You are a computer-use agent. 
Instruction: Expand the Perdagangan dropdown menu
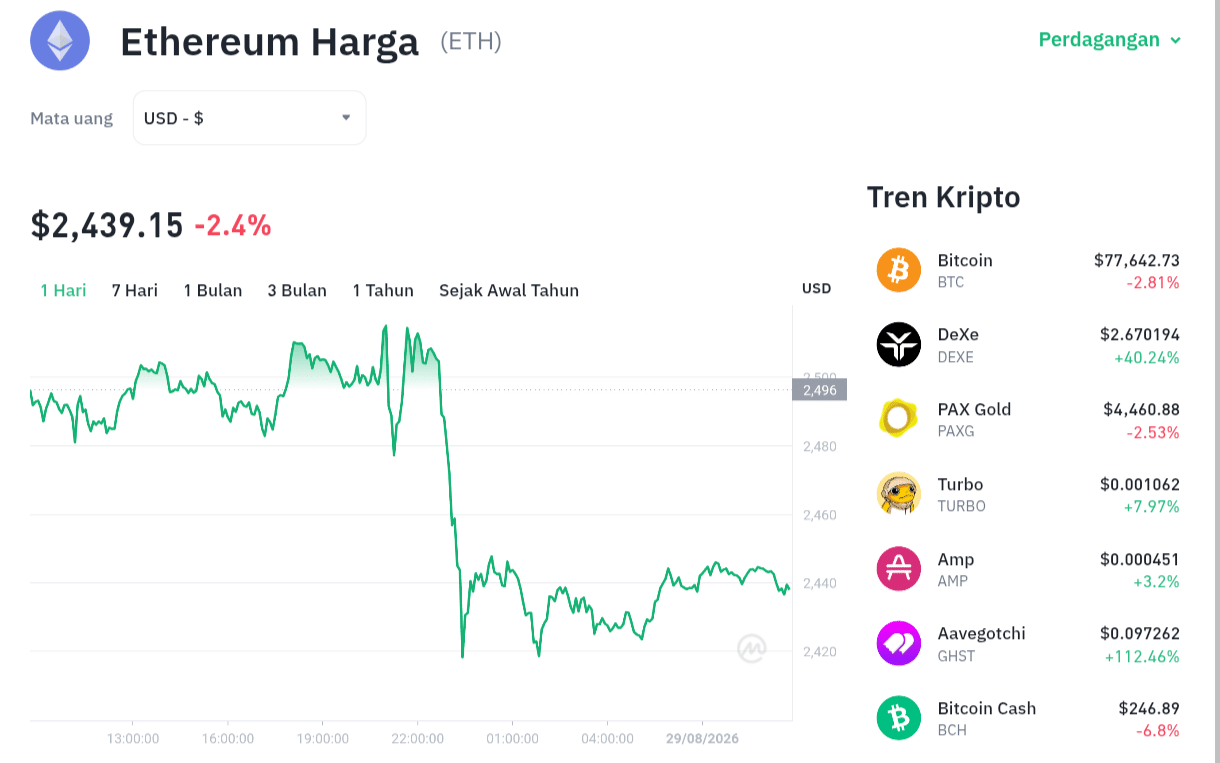1109,40
